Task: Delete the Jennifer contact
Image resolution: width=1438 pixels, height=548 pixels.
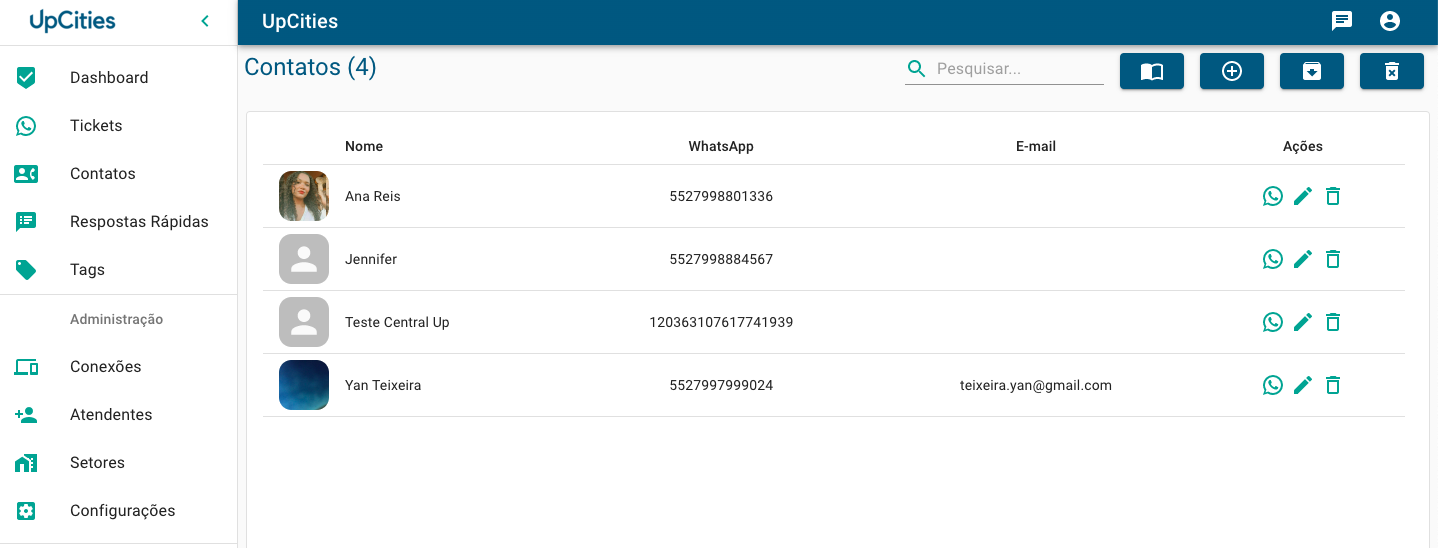Action: tap(1333, 259)
